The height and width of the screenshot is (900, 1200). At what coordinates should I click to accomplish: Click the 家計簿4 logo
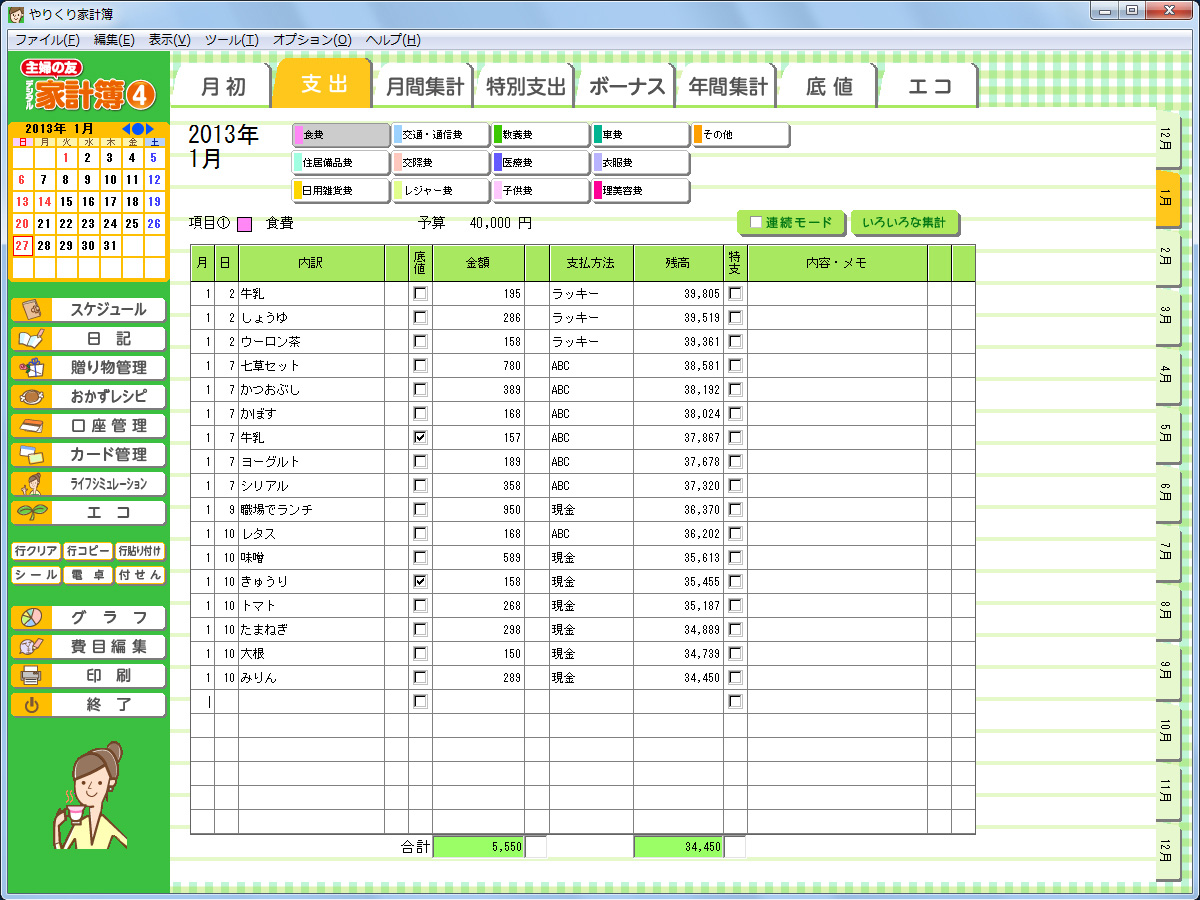tap(88, 86)
